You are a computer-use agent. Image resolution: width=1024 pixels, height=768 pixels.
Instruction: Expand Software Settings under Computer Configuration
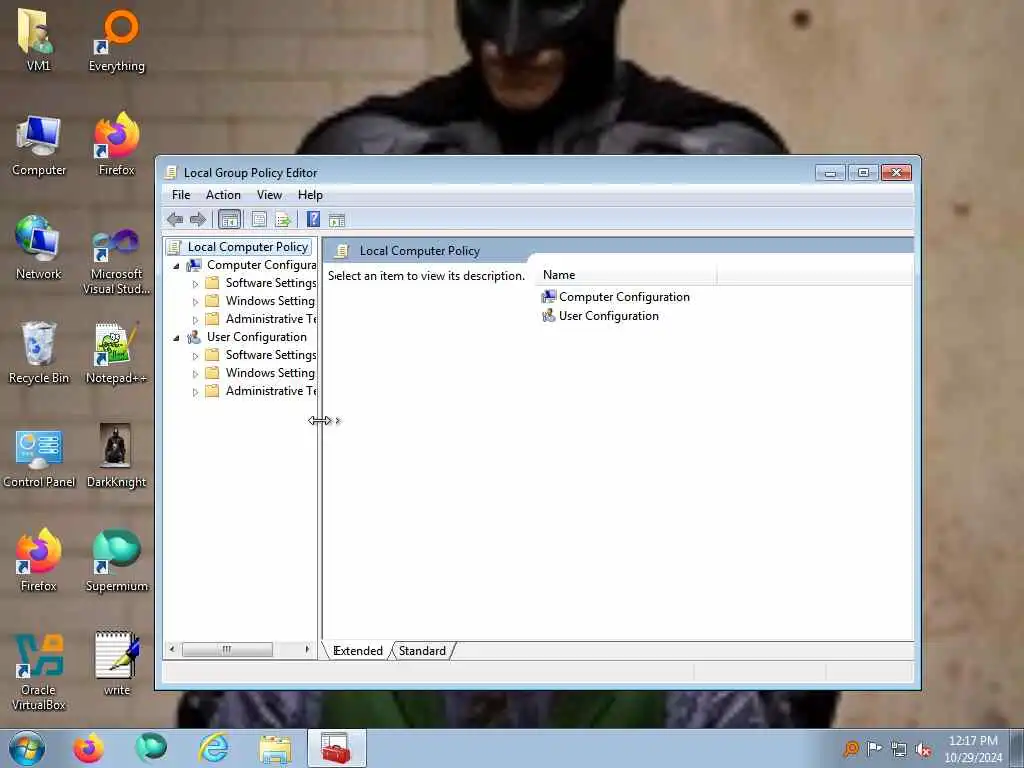tap(195, 284)
